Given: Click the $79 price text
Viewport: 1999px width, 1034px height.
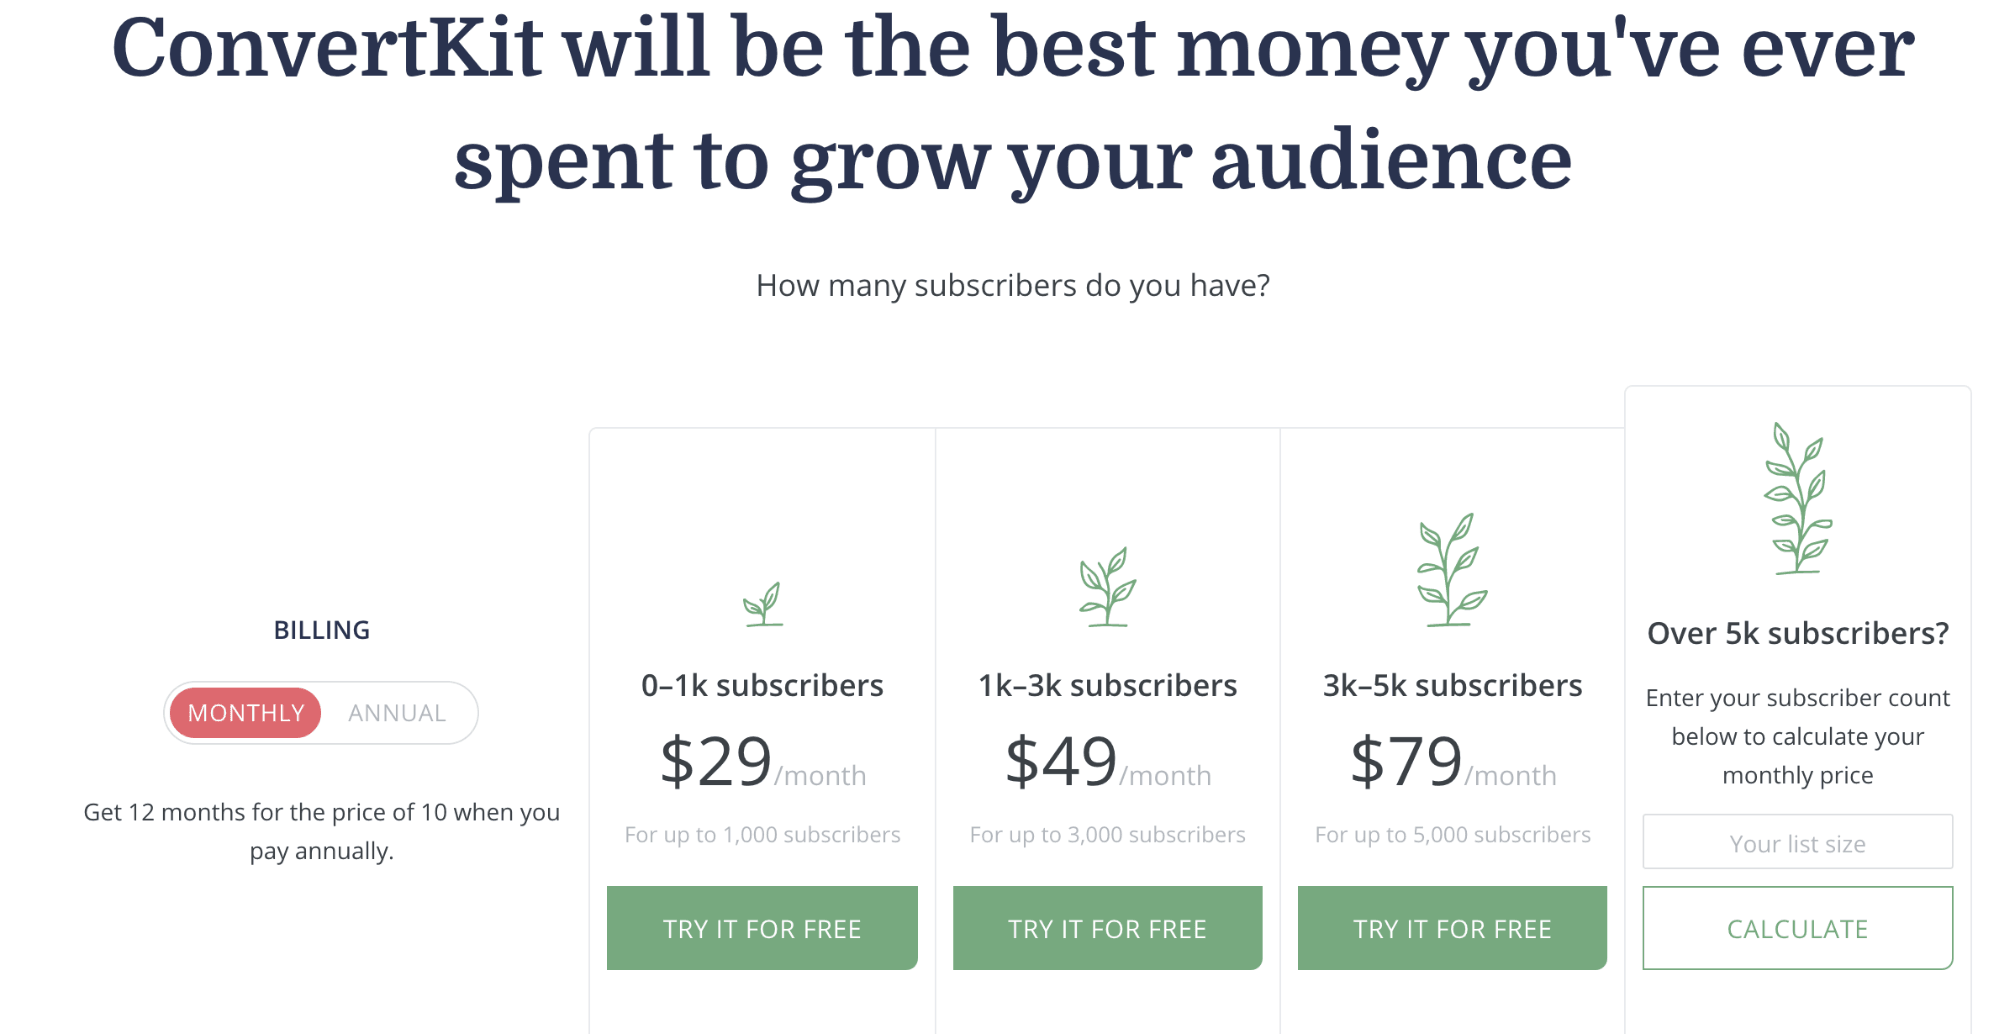Looking at the screenshot, I should click(x=1406, y=762).
